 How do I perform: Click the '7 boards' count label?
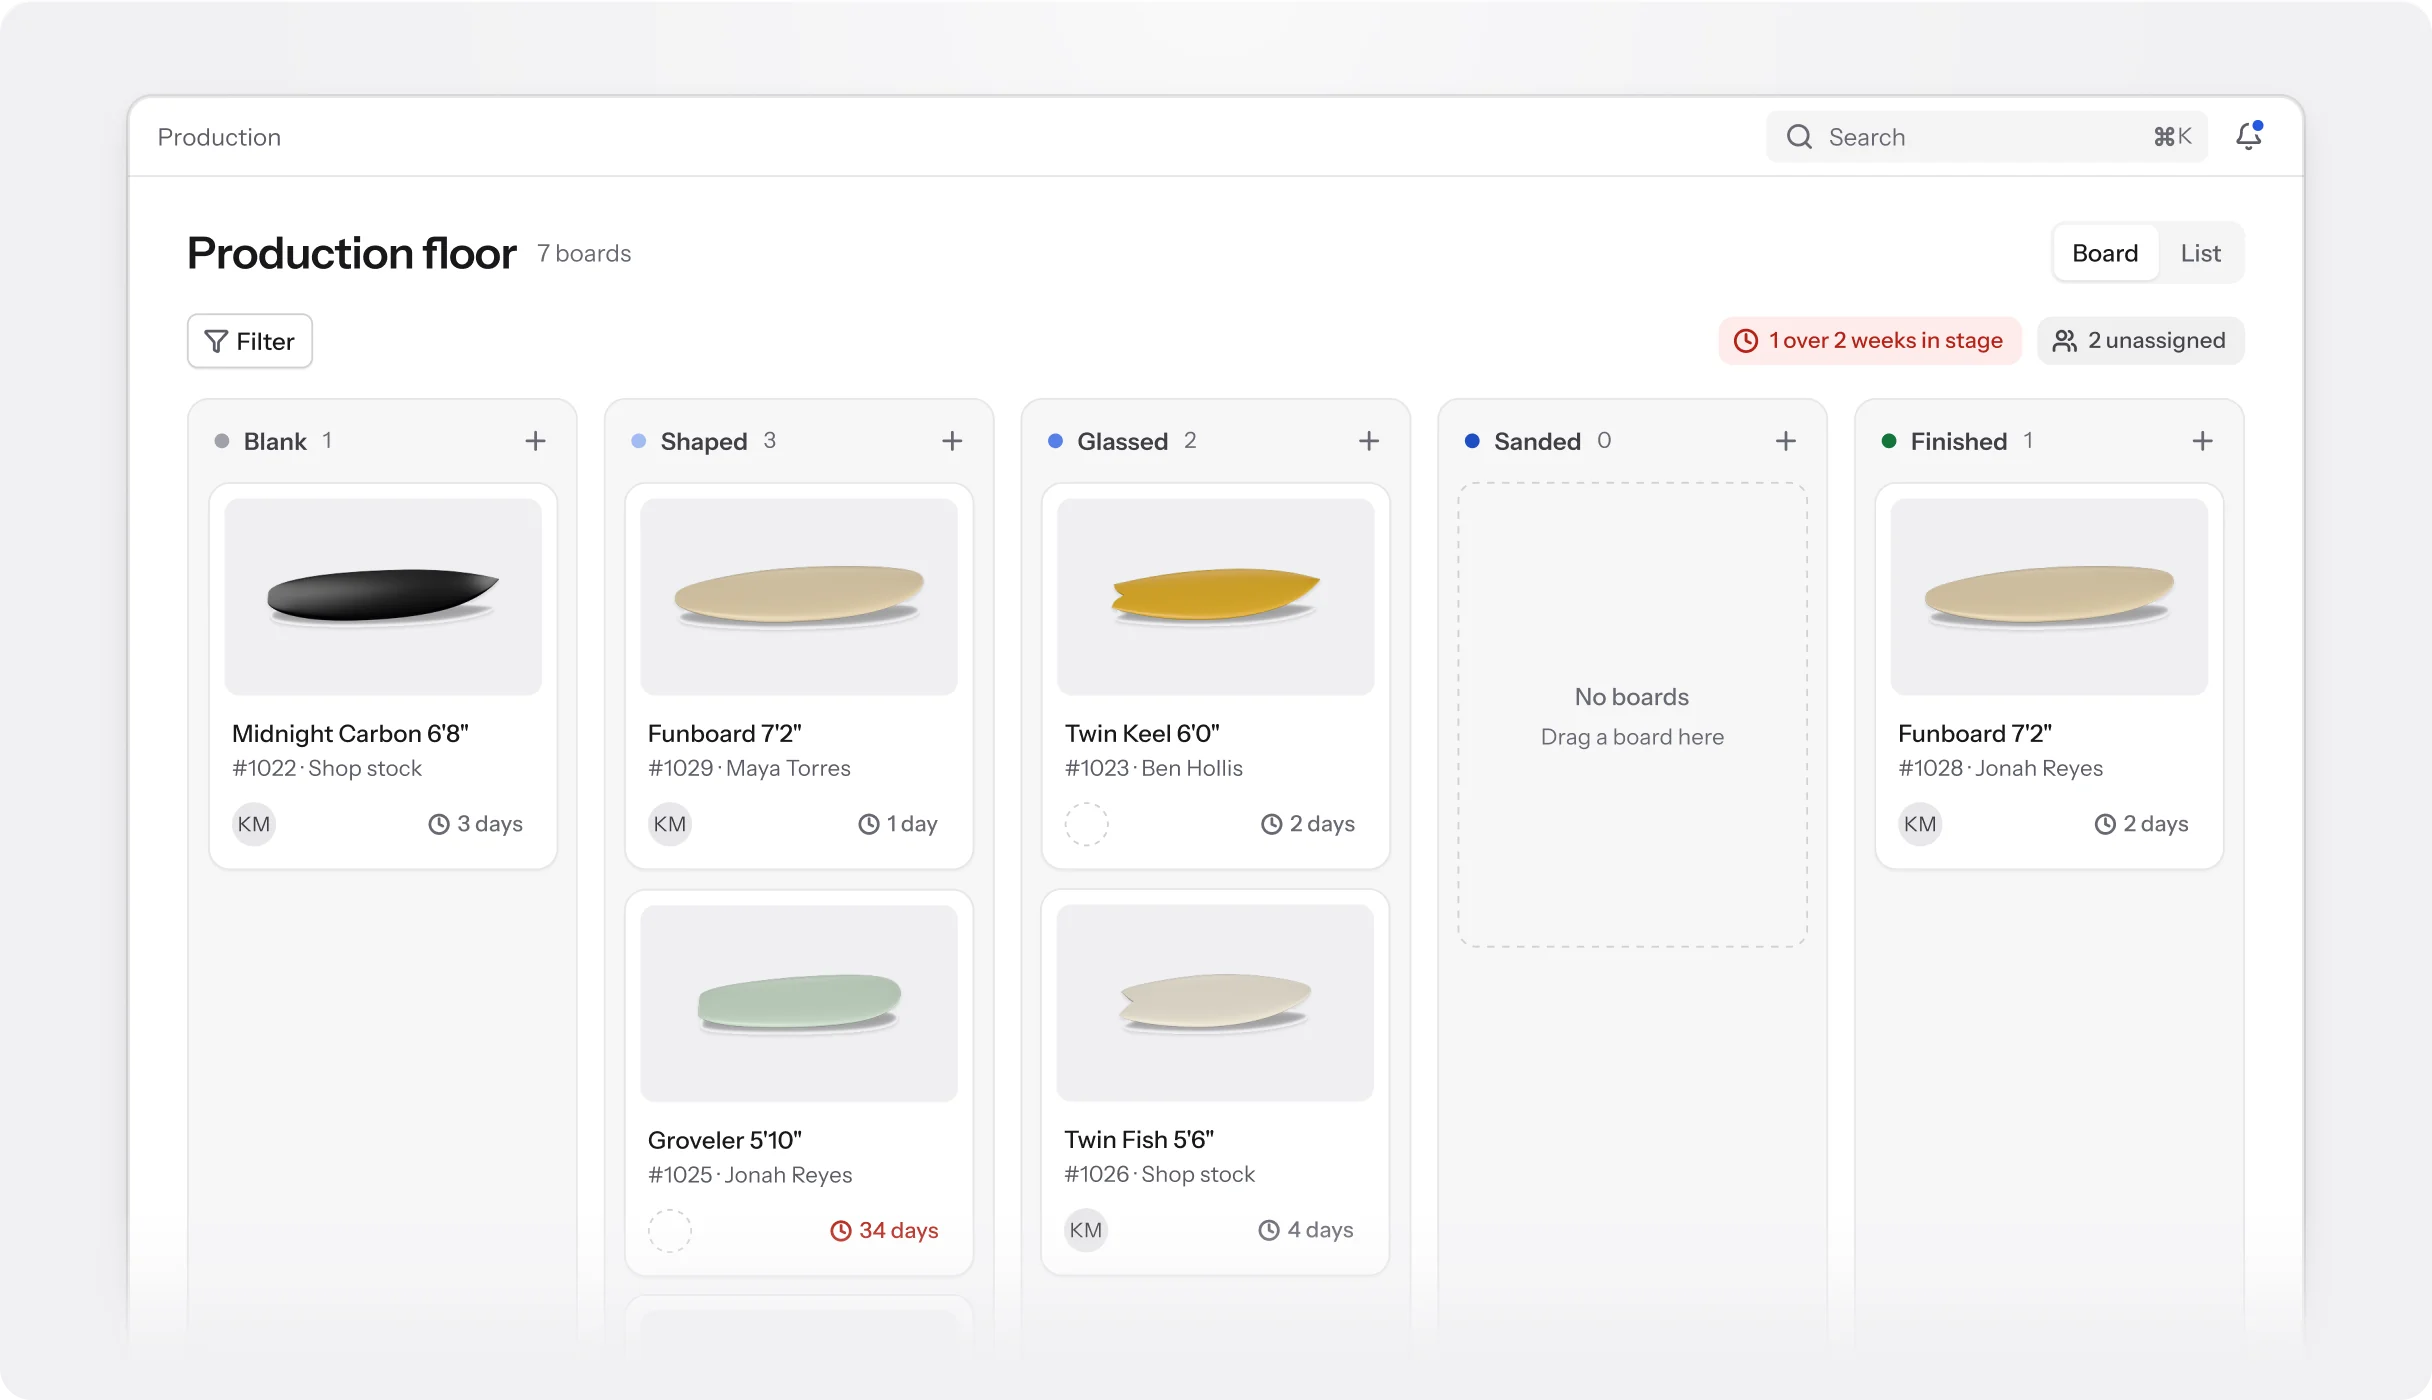pos(584,253)
